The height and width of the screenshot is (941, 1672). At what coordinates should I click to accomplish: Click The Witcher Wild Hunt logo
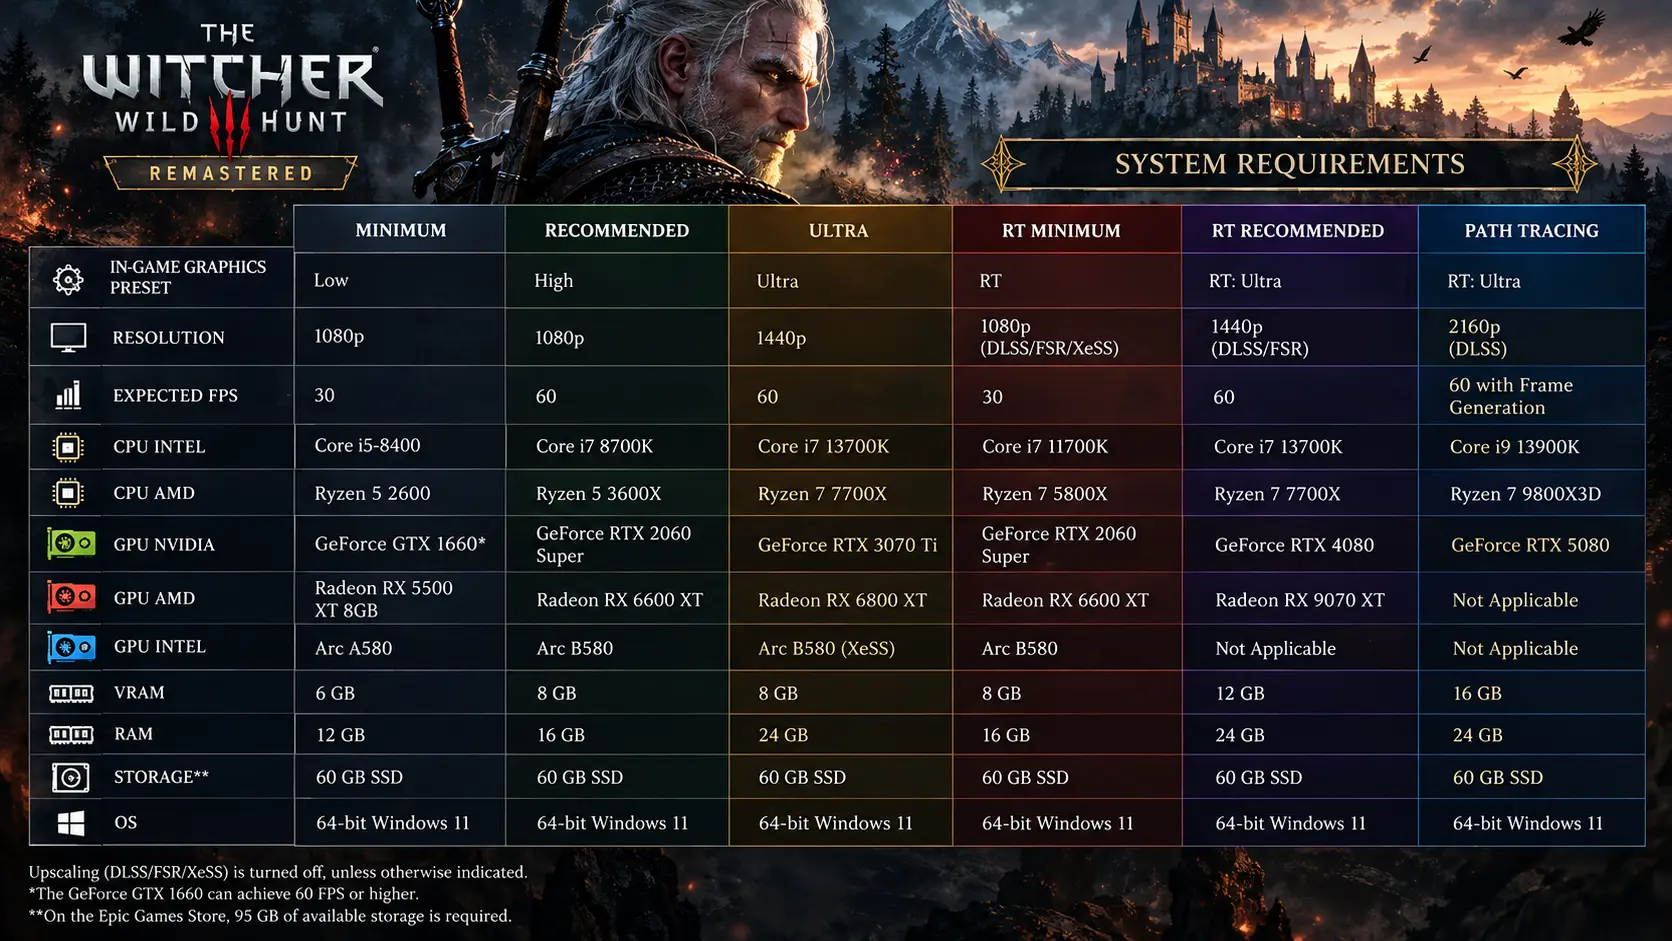232,92
